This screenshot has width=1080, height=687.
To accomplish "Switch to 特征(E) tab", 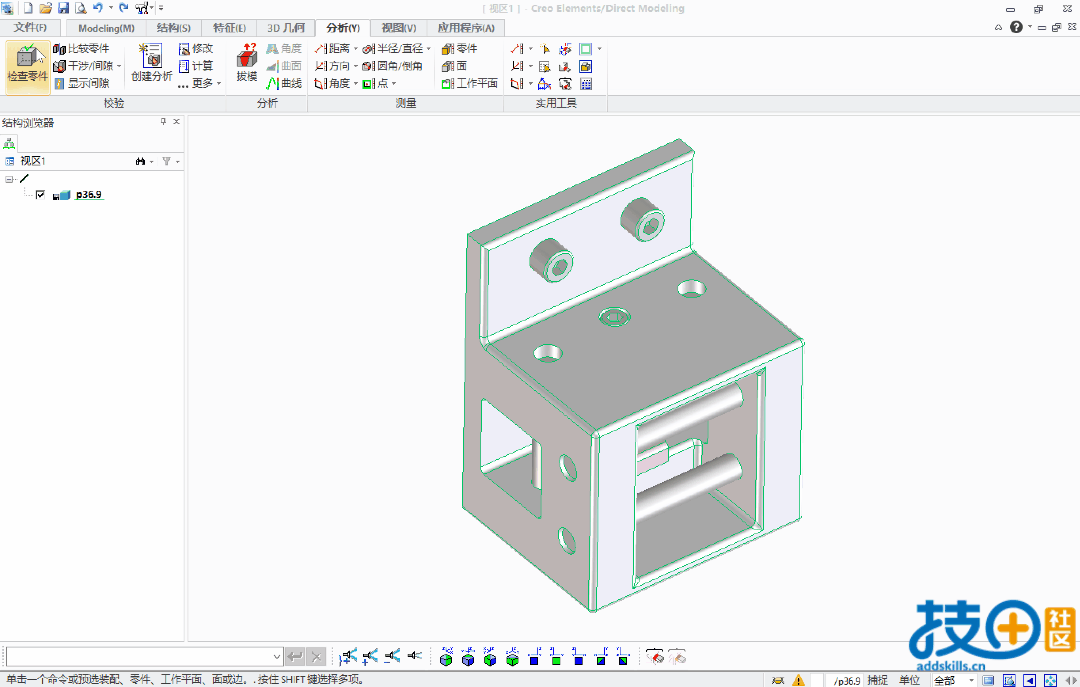I will [229, 28].
